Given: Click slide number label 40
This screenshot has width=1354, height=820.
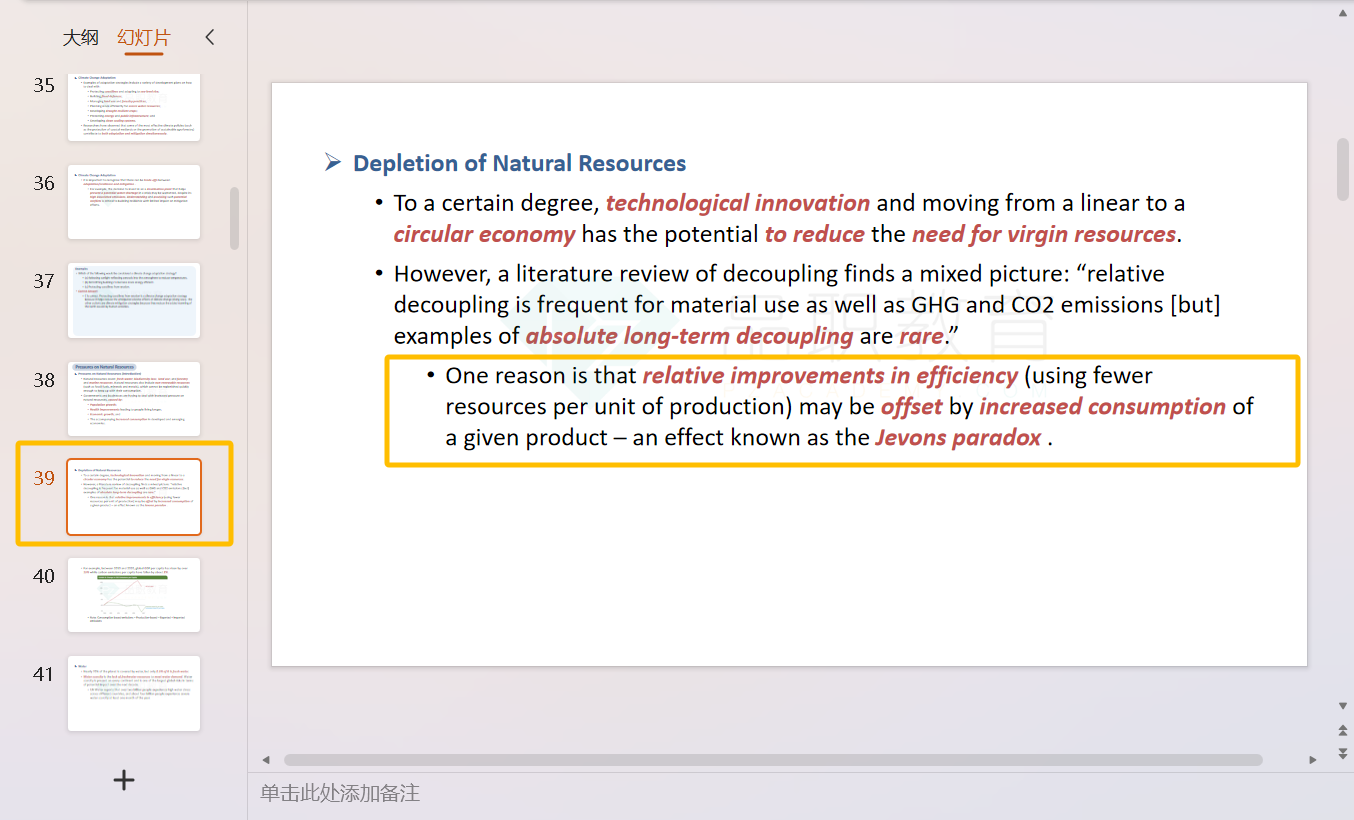Looking at the screenshot, I should 44,576.
